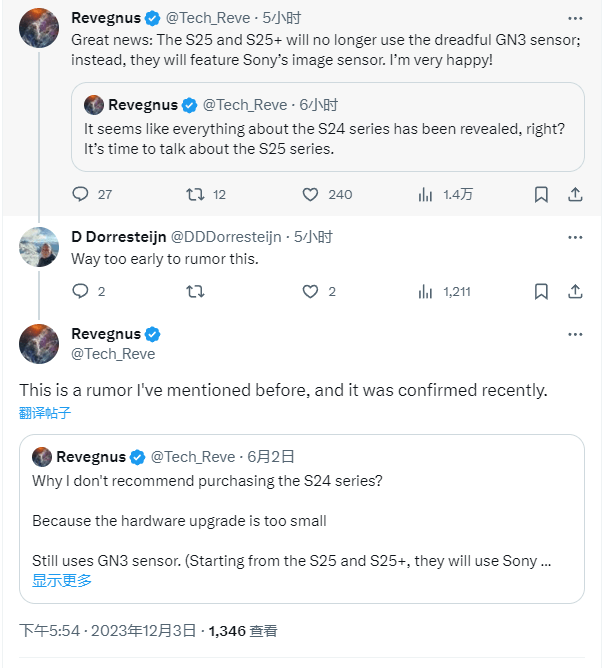Screen dimensions: 602x668
Task: Retweet D Dorresteijn's comment
Action: [x=196, y=292]
